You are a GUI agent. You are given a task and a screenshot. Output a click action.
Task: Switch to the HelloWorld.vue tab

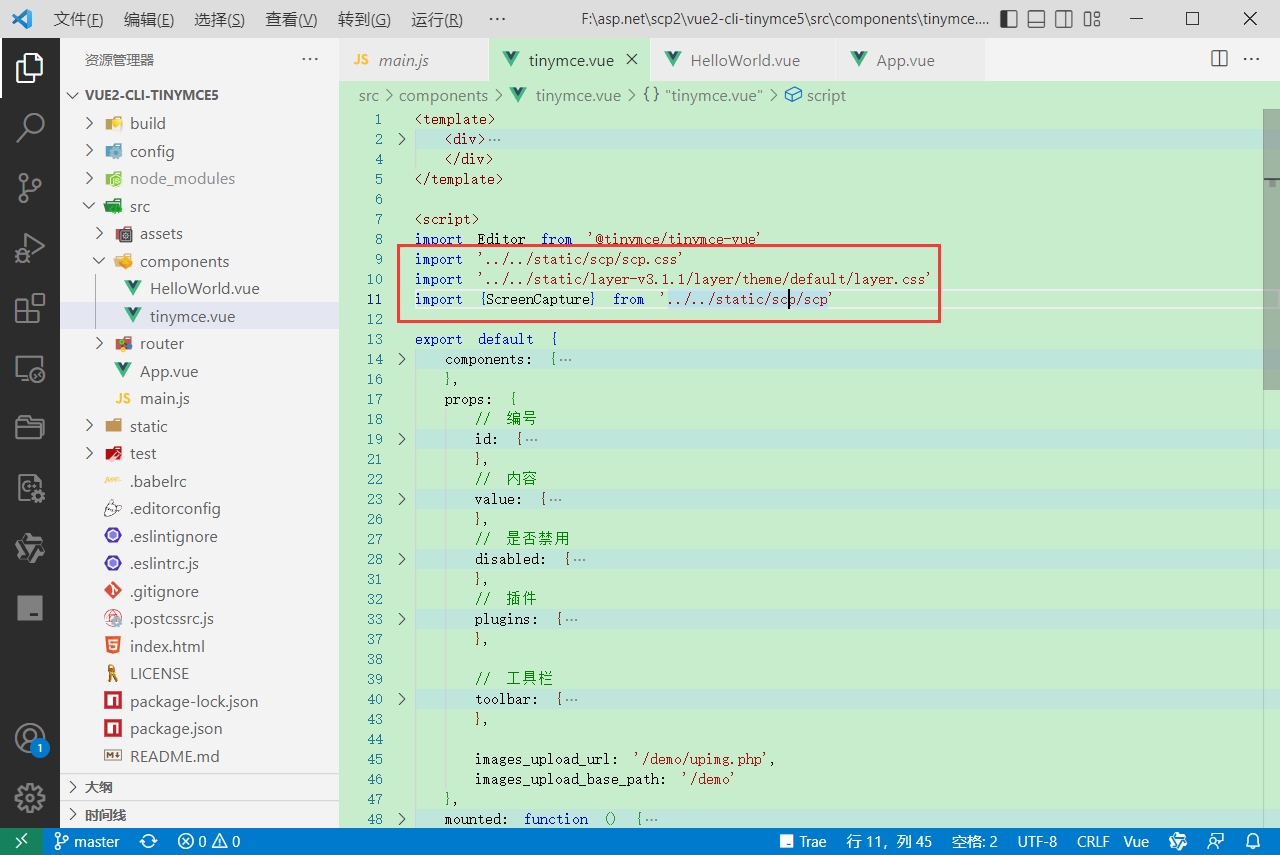(745, 60)
